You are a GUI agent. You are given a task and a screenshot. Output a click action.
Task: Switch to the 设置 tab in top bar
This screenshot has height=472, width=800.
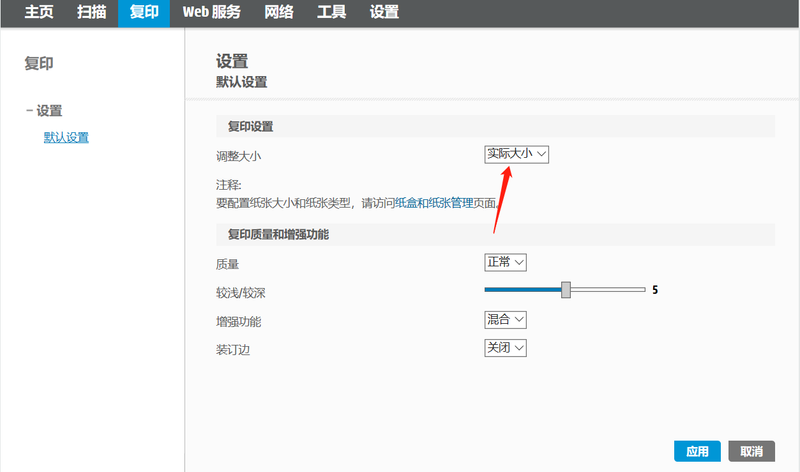(384, 13)
